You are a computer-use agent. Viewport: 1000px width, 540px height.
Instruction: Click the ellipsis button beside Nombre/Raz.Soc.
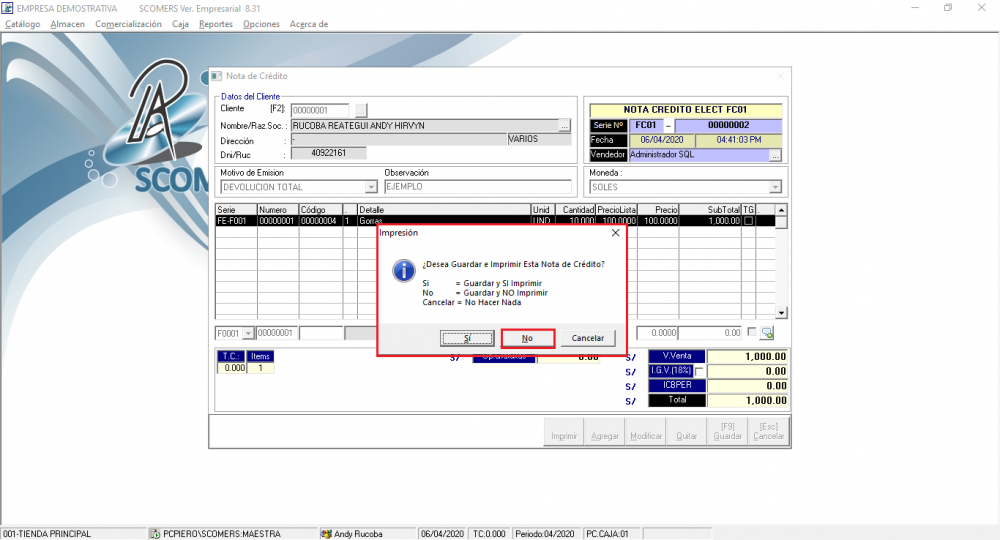(x=564, y=126)
